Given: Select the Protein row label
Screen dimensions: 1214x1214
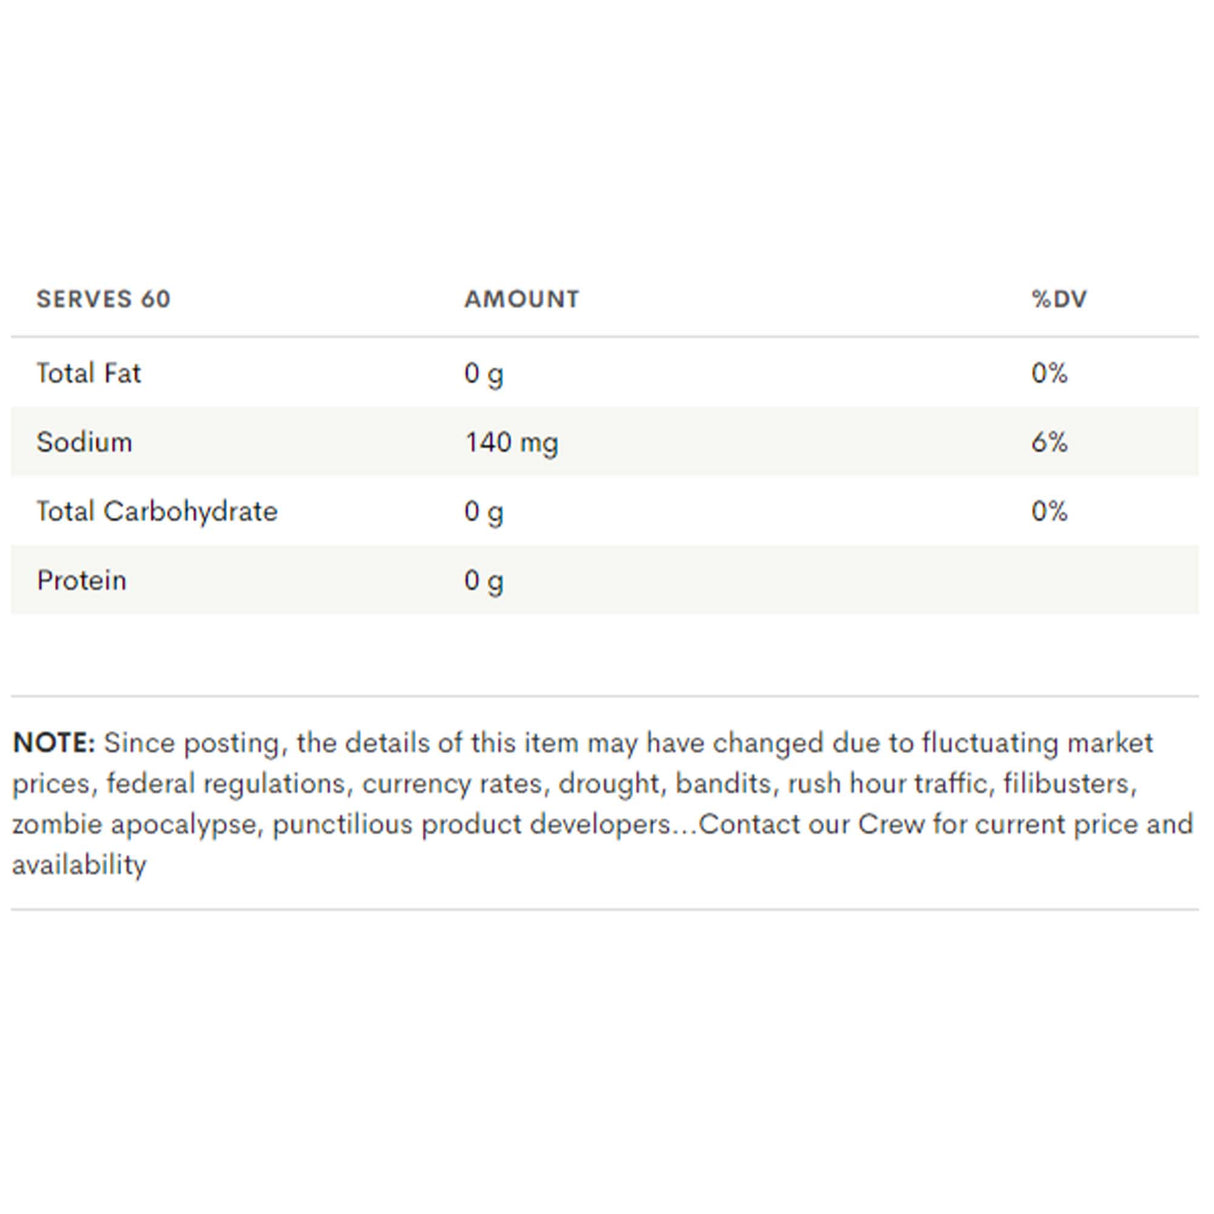Looking at the screenshot, I should coord(81,580).
